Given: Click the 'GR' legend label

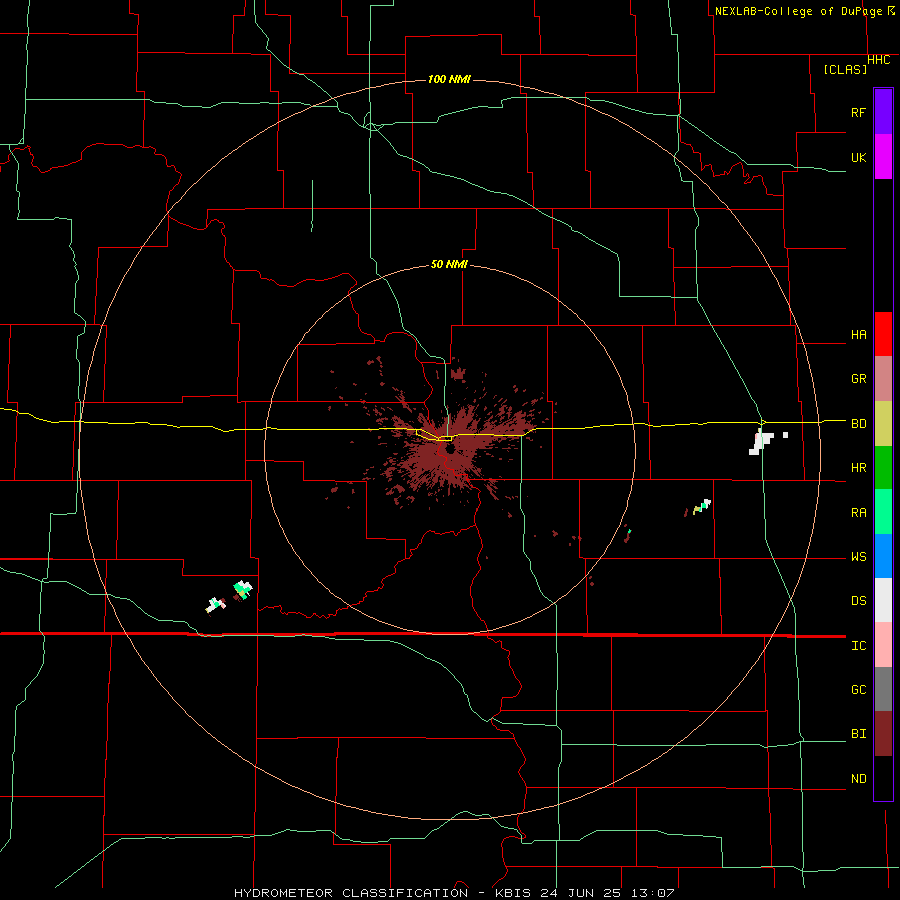Looking at the screenshot, I should (858, 379).
